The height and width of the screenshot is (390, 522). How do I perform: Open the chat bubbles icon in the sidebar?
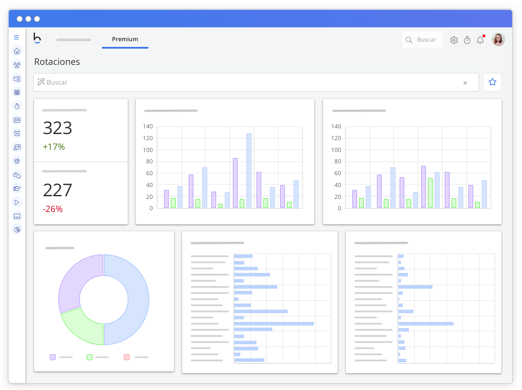coord(17,175)
